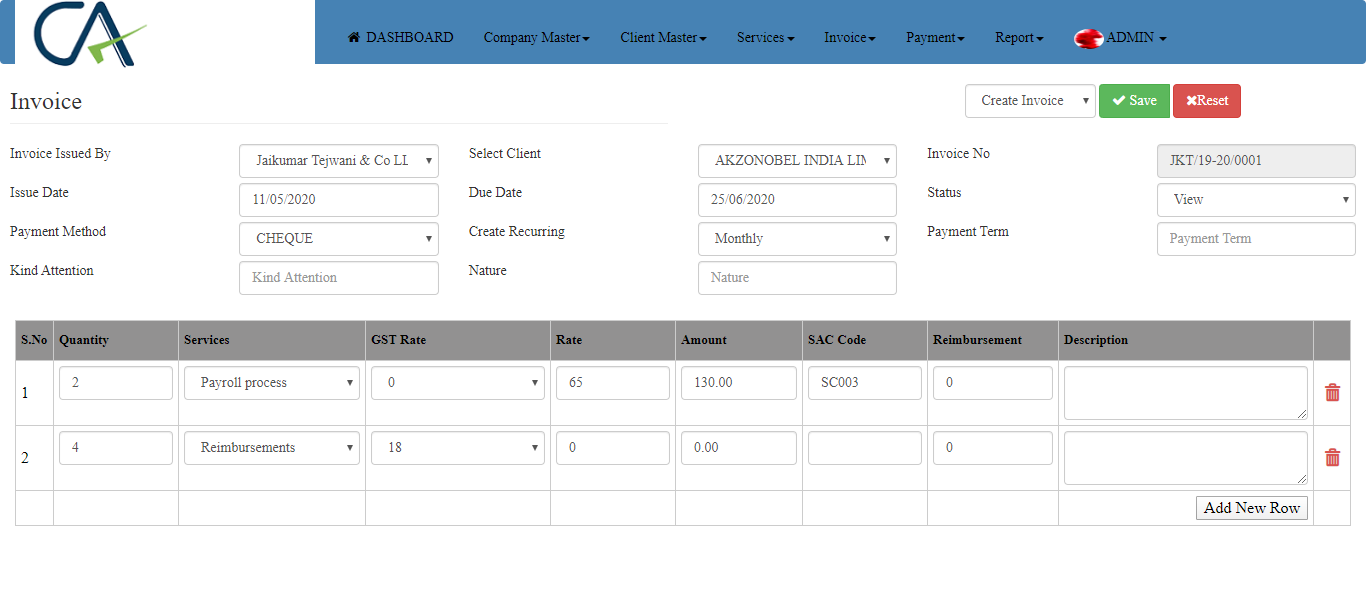
Task: Open Payroll process services dropdown
Action: pos(272,383)
